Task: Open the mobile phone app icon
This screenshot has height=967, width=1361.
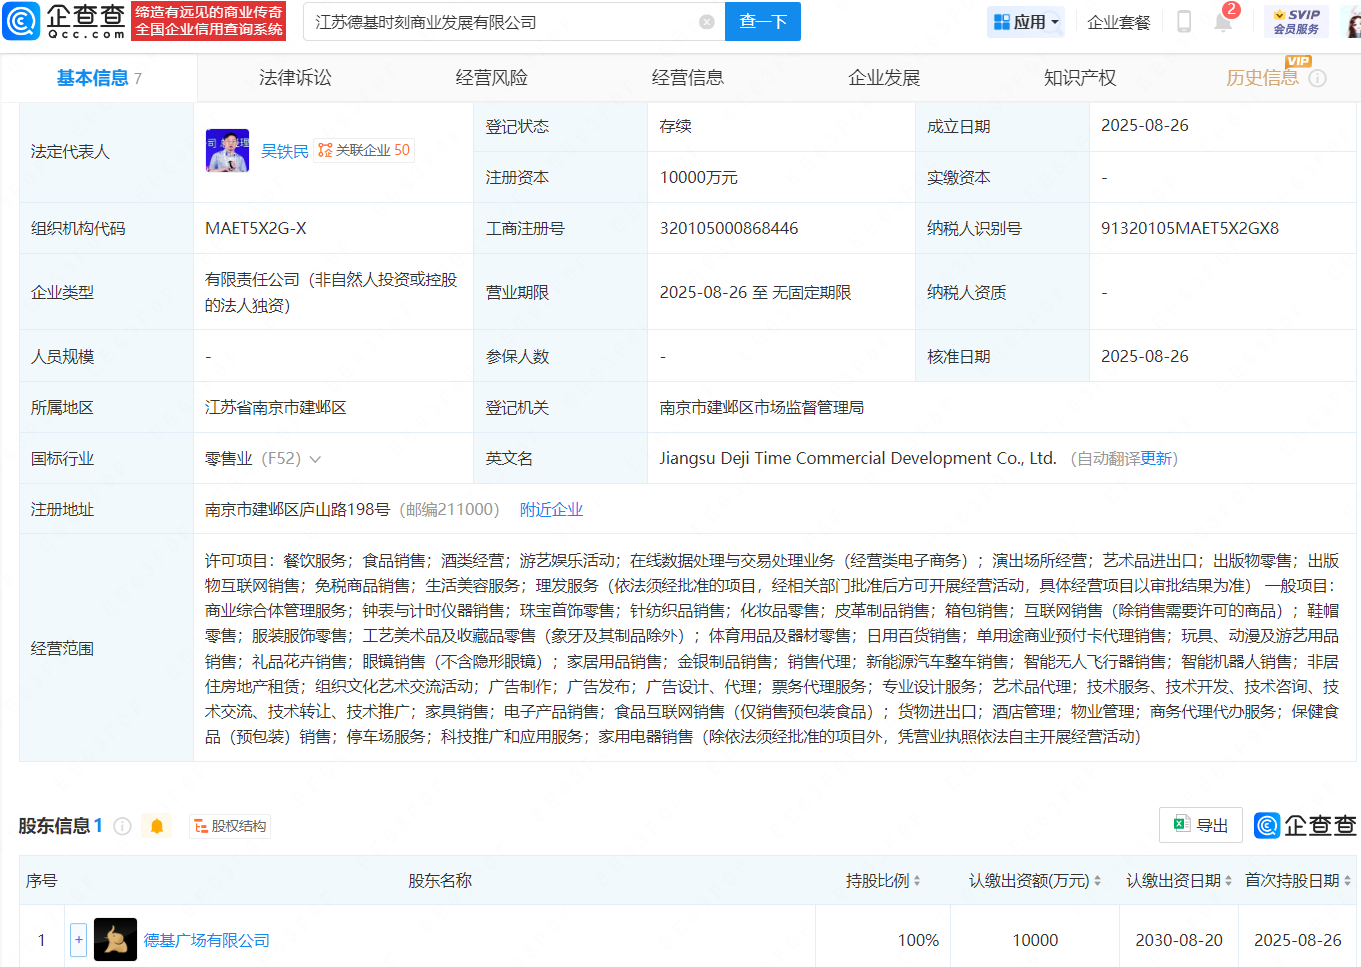Action: [x=1184, y=22]
